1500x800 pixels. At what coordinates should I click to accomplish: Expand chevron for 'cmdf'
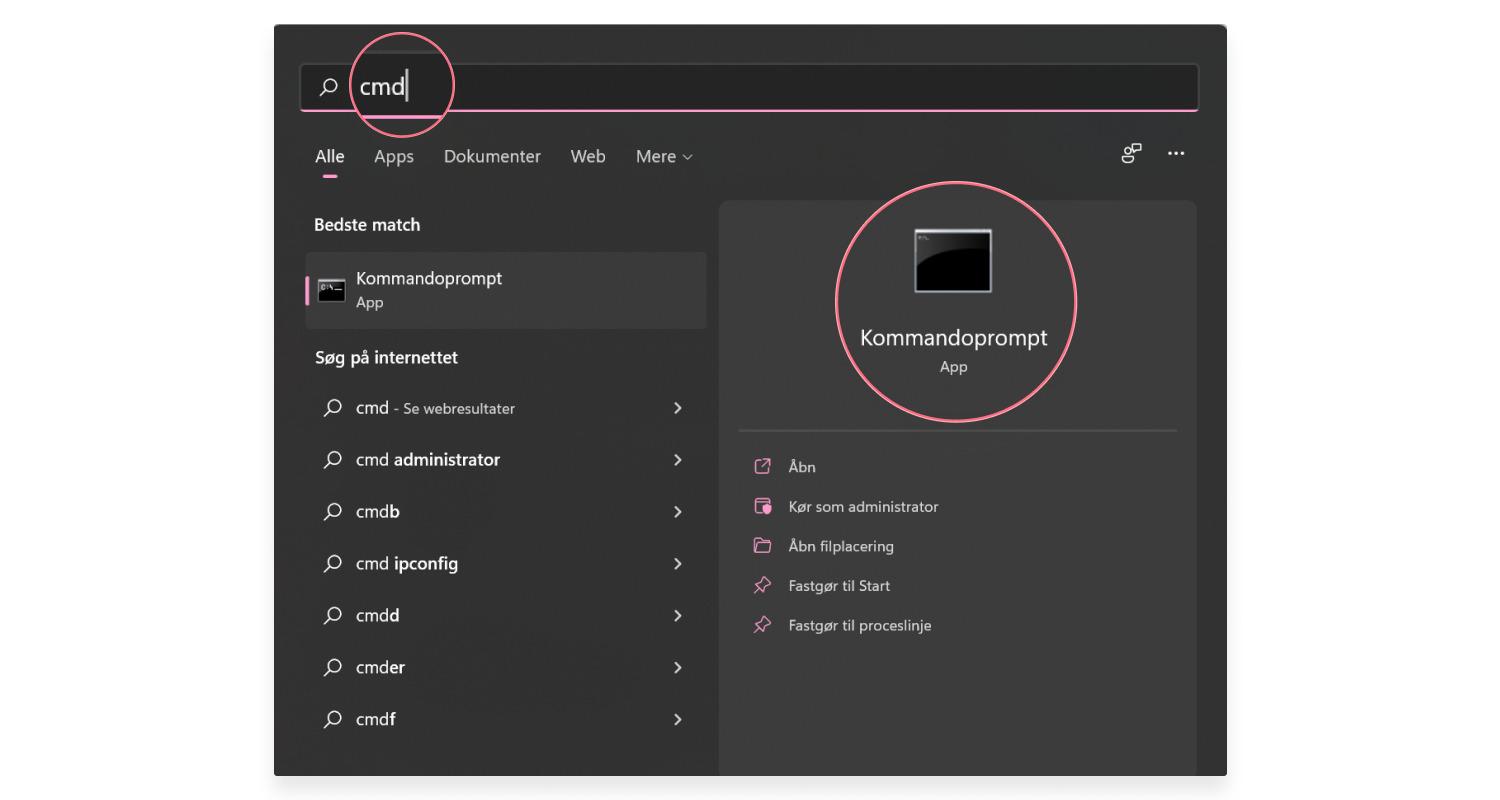tap(678, 720)
